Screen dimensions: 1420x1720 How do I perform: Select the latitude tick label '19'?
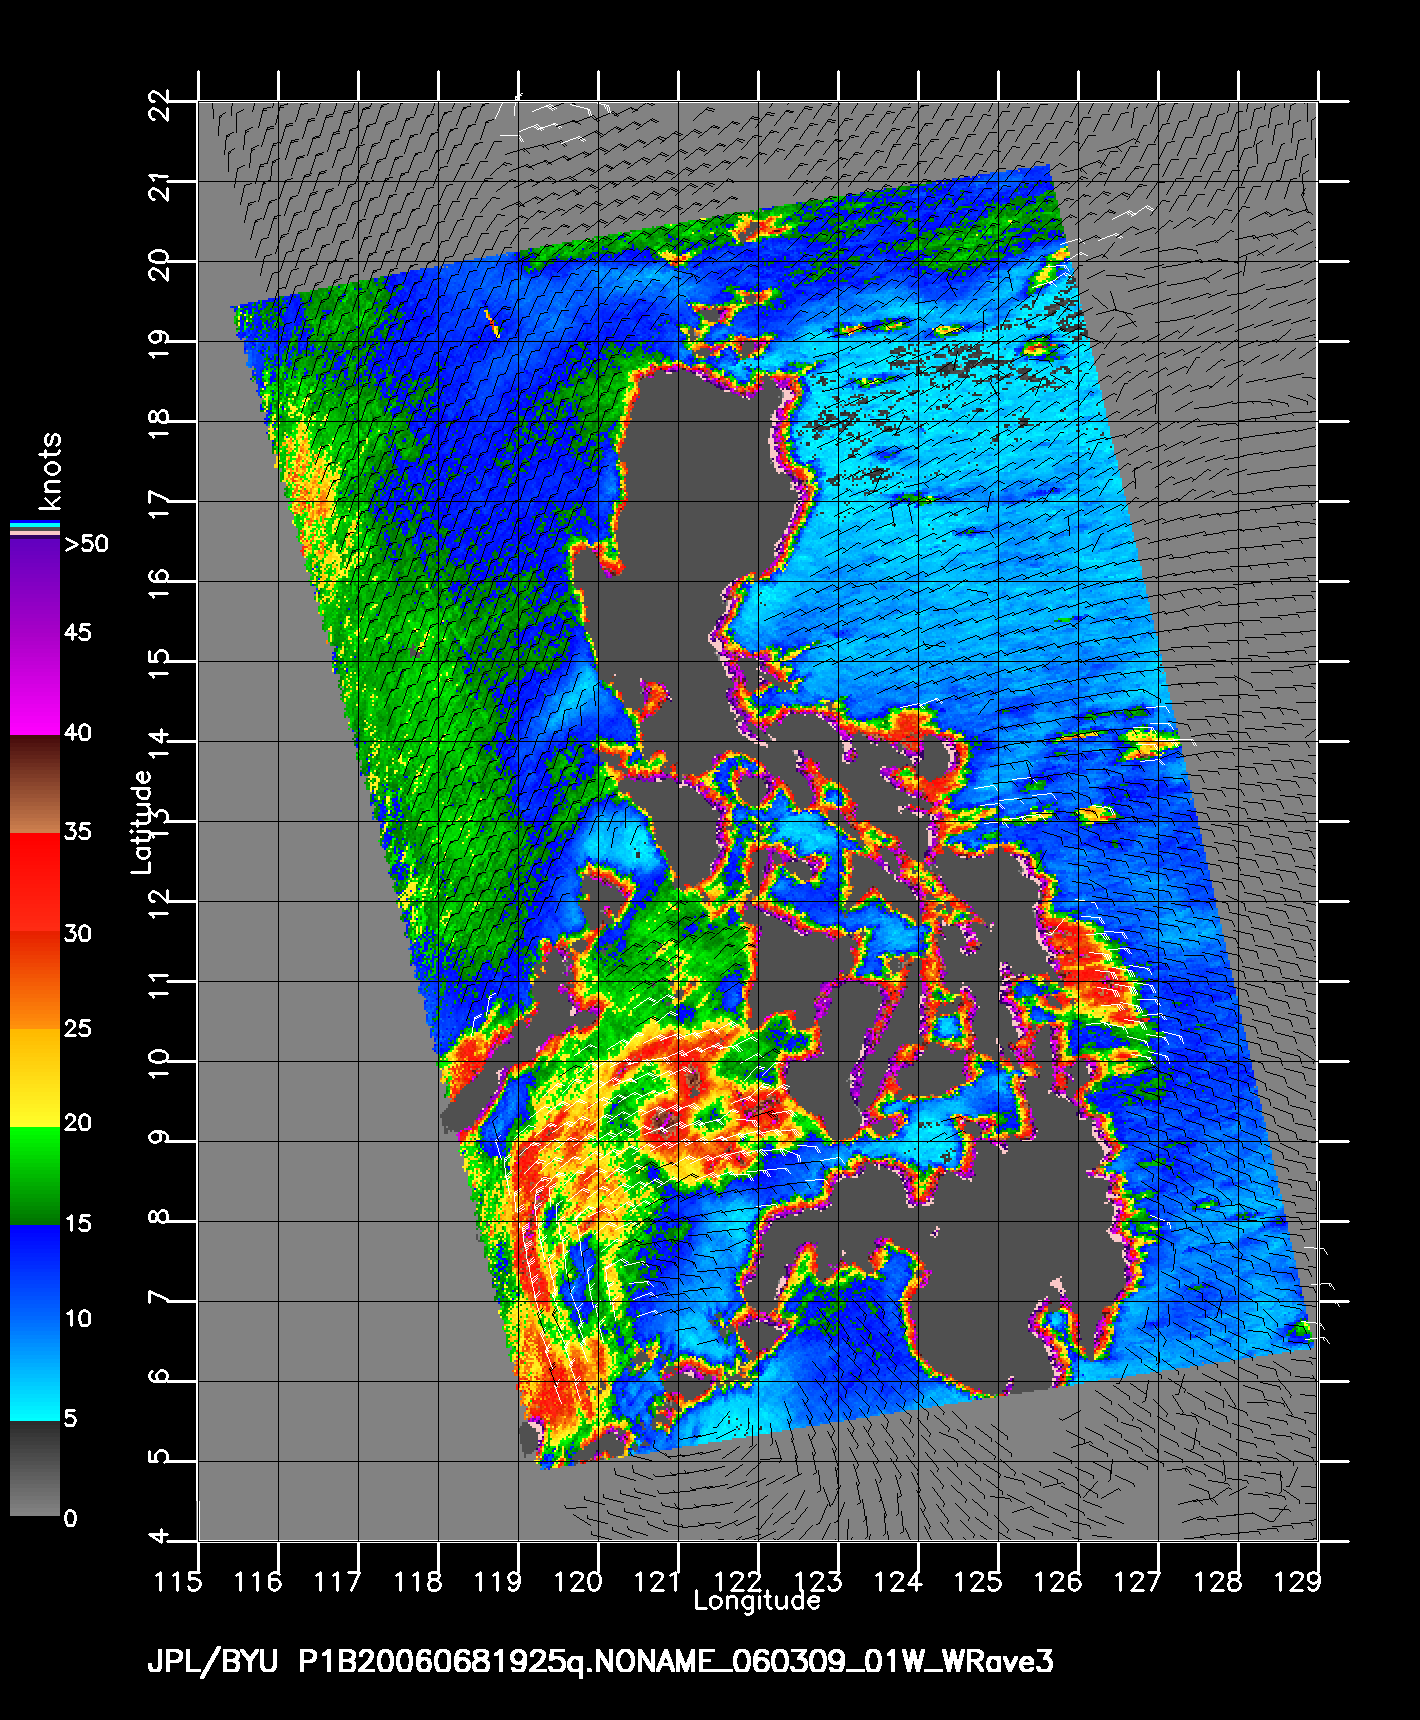point(159,343)
